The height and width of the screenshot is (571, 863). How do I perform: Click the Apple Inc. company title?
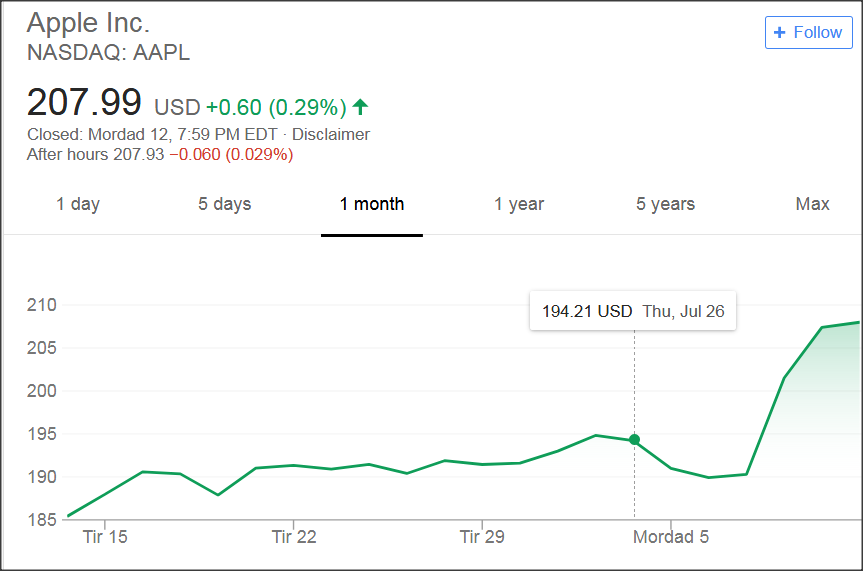[88, 22]
